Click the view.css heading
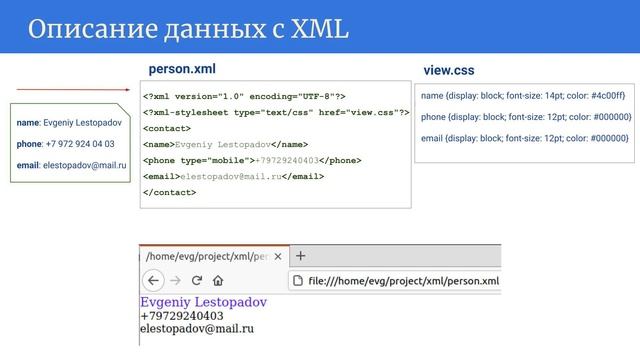 449,70
